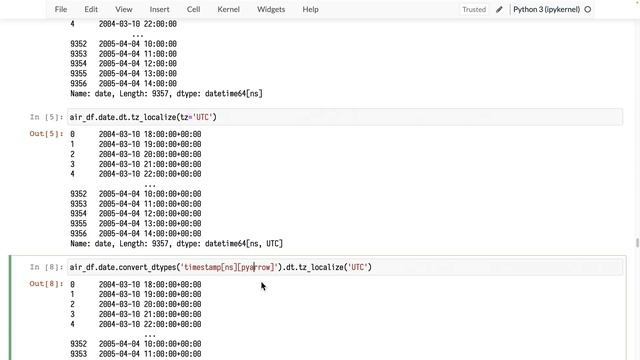Click row 9355 in Out[5] output
Viewport: 640px width, 360px height.
[136, 224]
